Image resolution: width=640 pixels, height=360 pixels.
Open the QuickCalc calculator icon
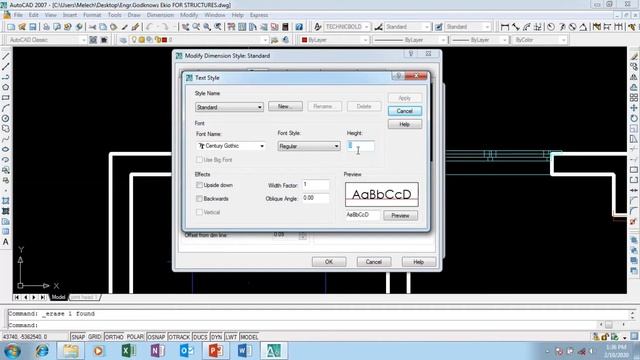pos(285,27)
